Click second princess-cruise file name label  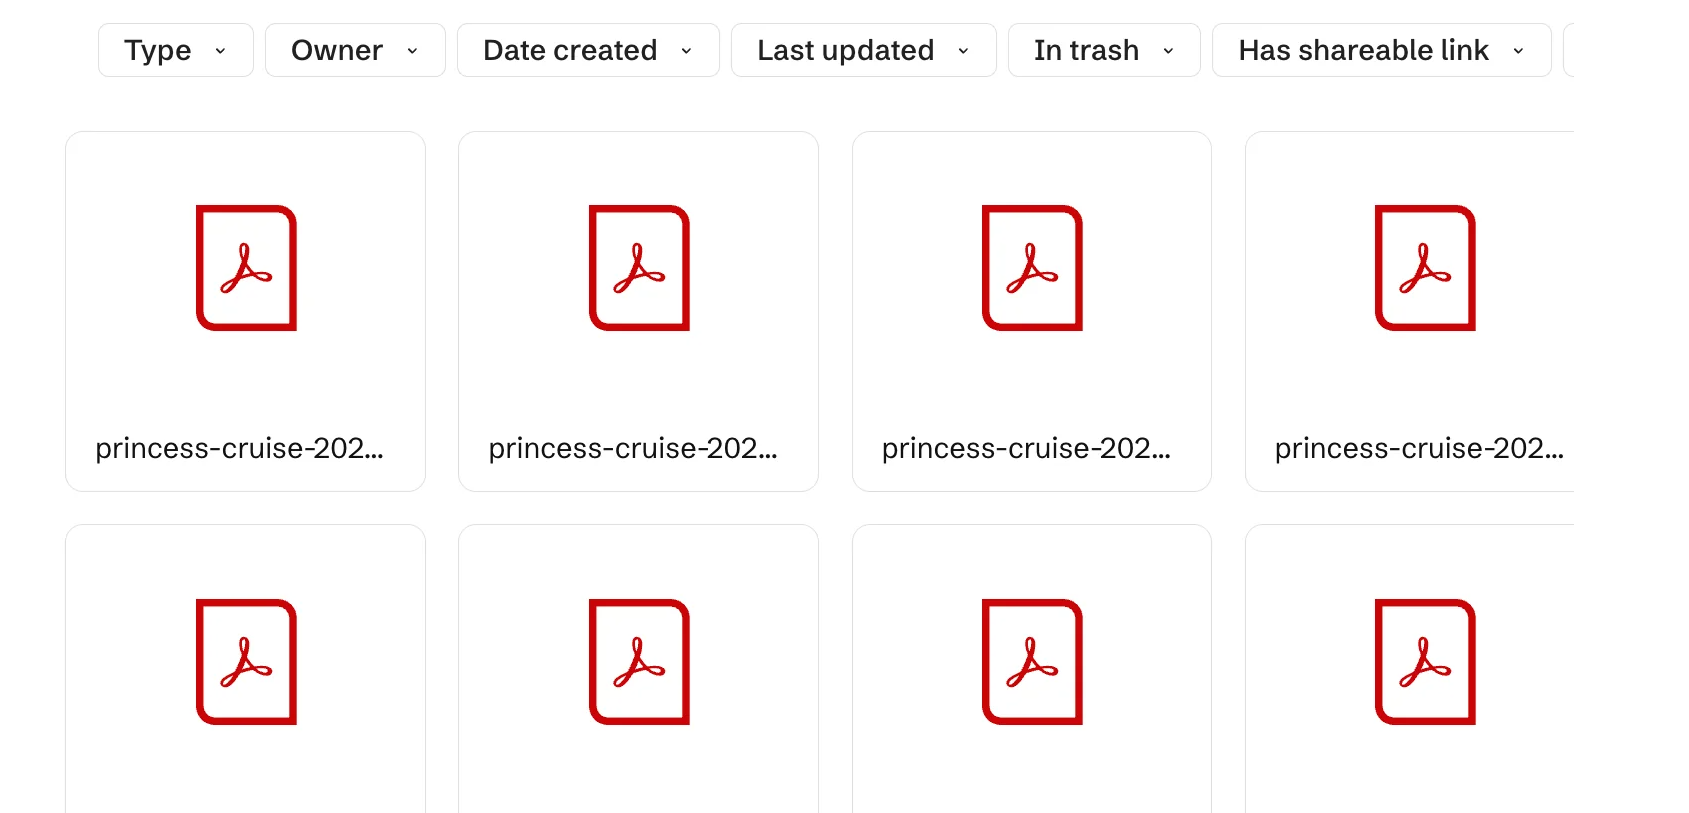point(632,448)
